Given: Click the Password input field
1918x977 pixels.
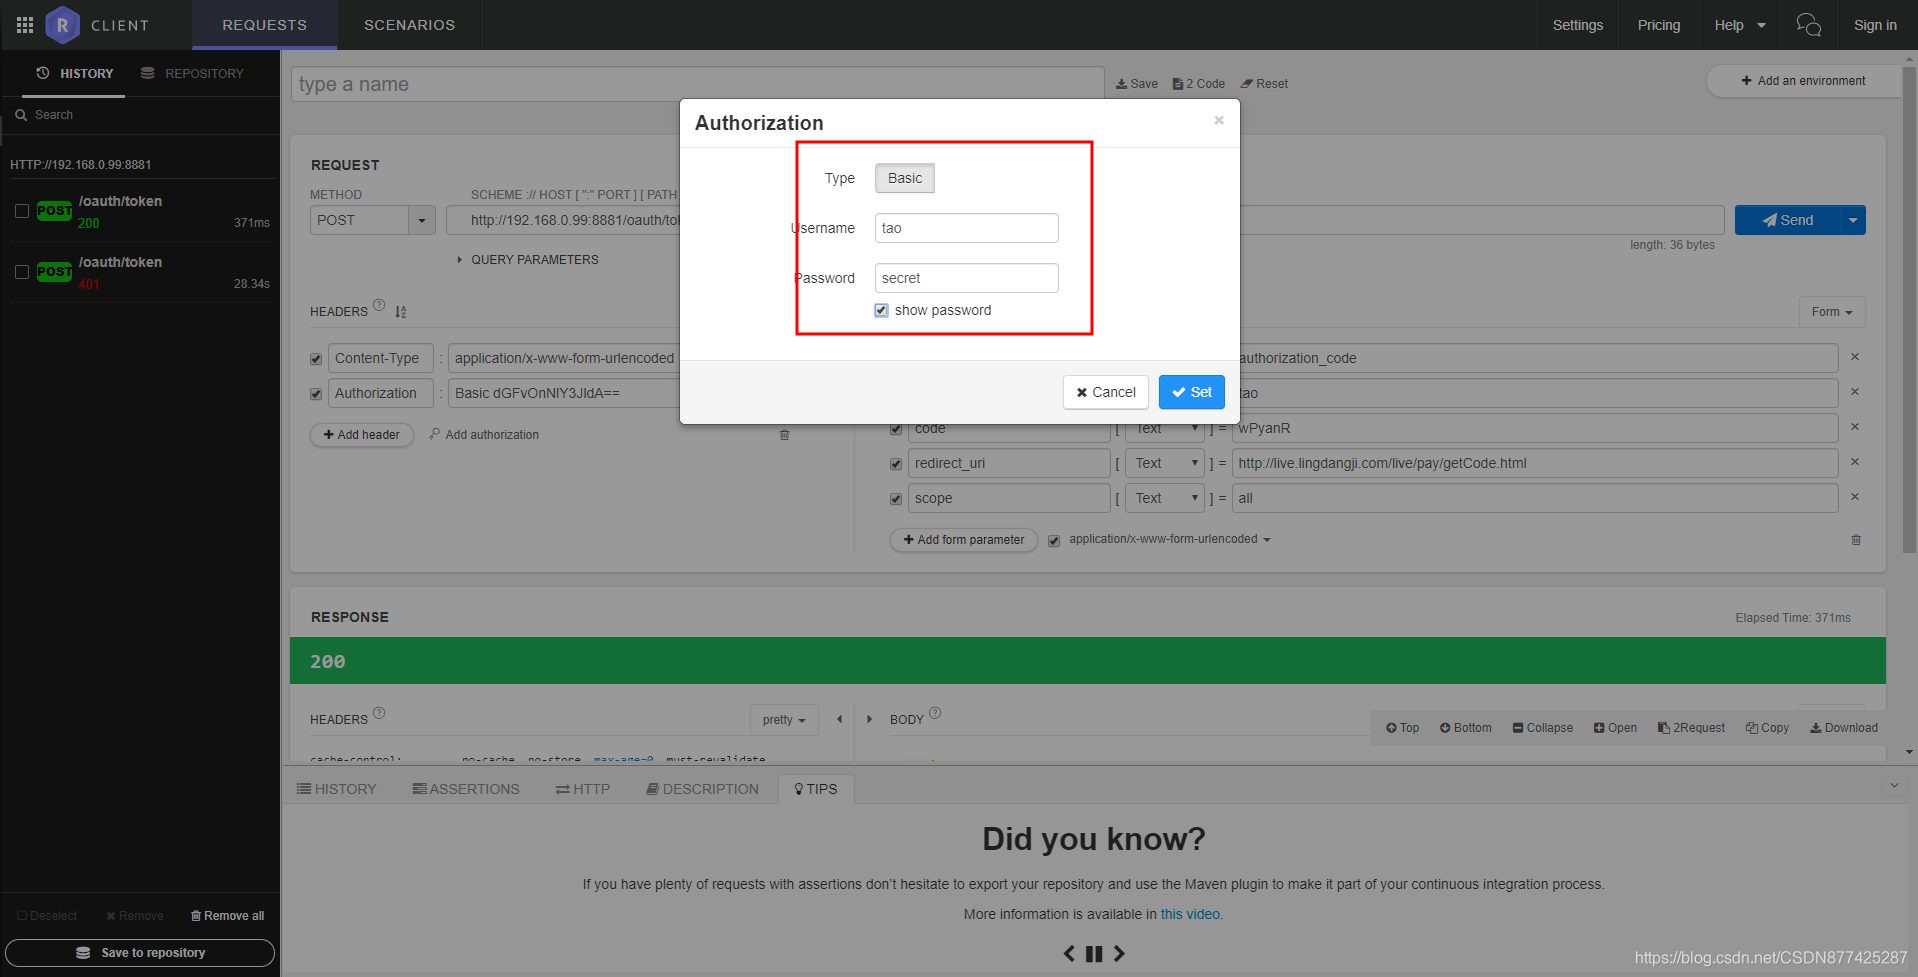Looking at the screenshot, I should [x=967, y=278].
